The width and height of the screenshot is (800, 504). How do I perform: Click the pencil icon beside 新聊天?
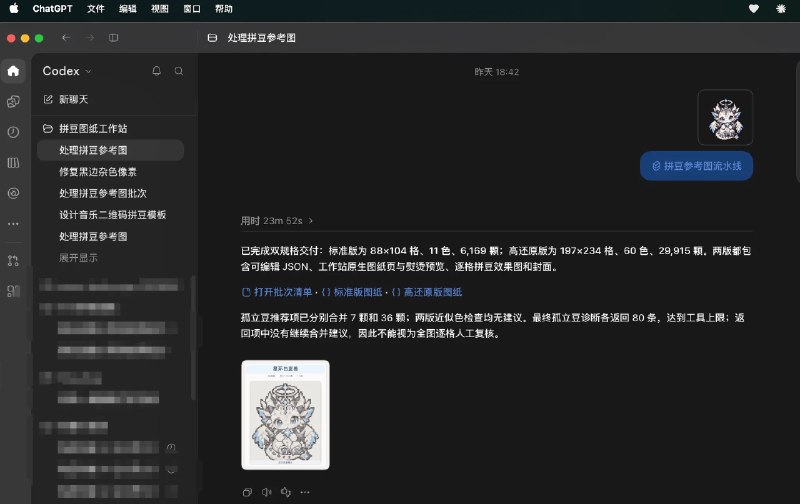(x=48, y=99)
